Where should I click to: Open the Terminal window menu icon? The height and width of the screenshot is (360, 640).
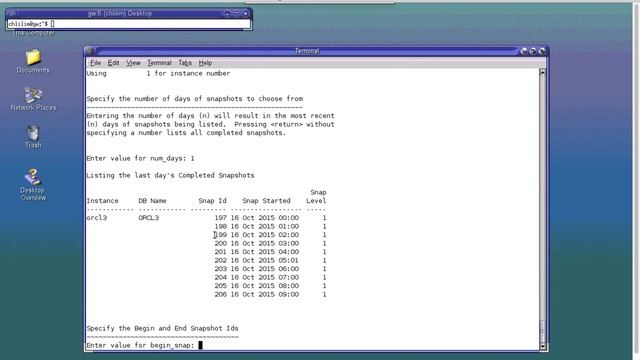click(91, 51)
